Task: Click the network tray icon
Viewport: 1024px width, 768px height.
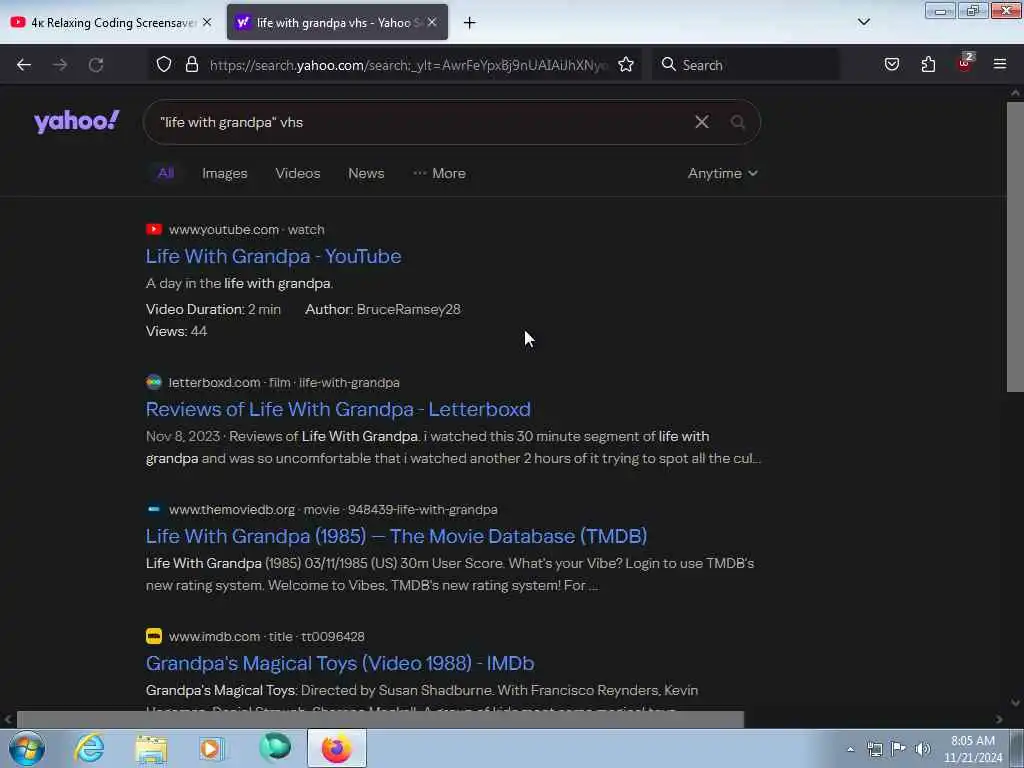Action: click(x=875, y=749)
